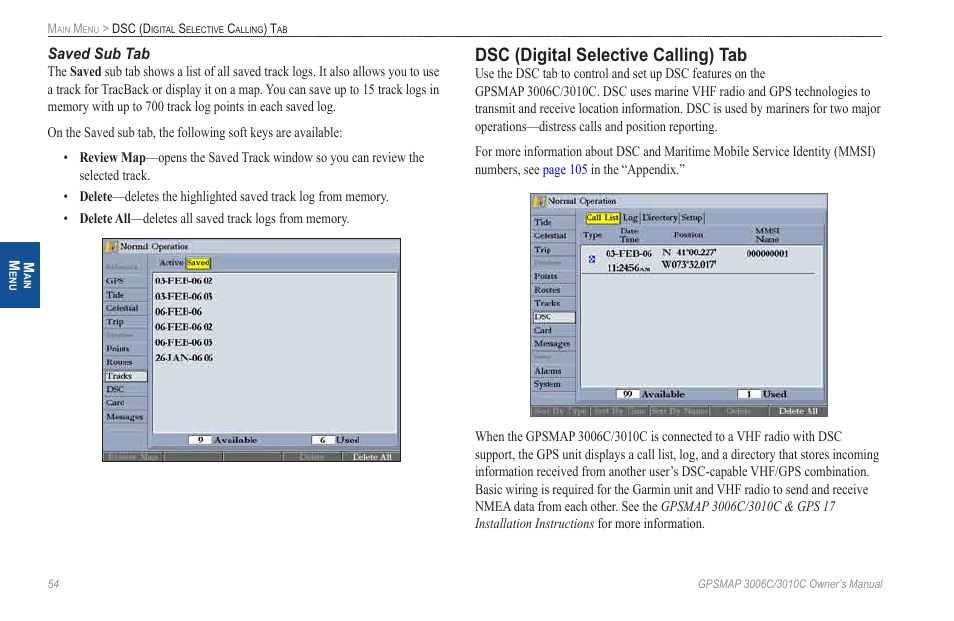The width and height of the screenshot is (954, 621).
Task: Click the Normal Operation icon in Tracks screenshot
Action: point(111,246)
